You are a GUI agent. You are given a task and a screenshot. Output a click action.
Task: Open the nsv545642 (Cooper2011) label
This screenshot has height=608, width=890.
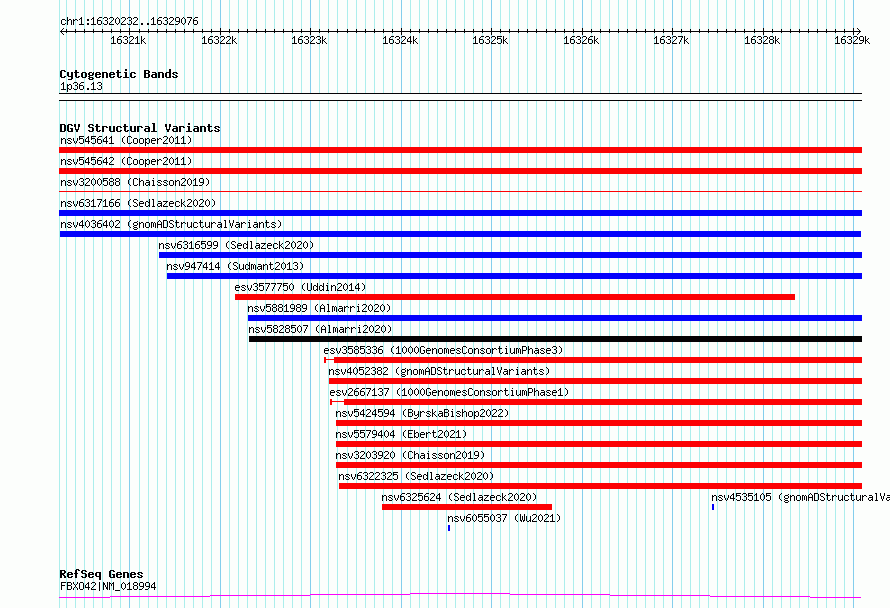126,161
